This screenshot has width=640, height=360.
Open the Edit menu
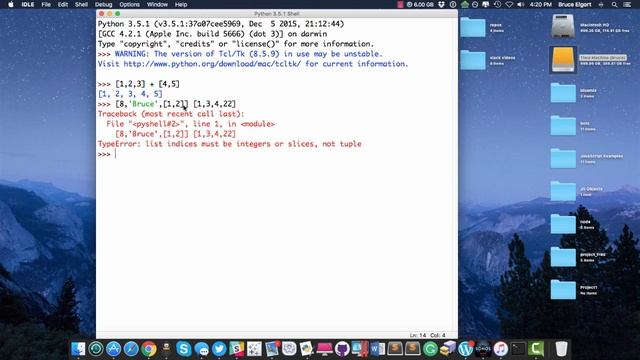62,4
